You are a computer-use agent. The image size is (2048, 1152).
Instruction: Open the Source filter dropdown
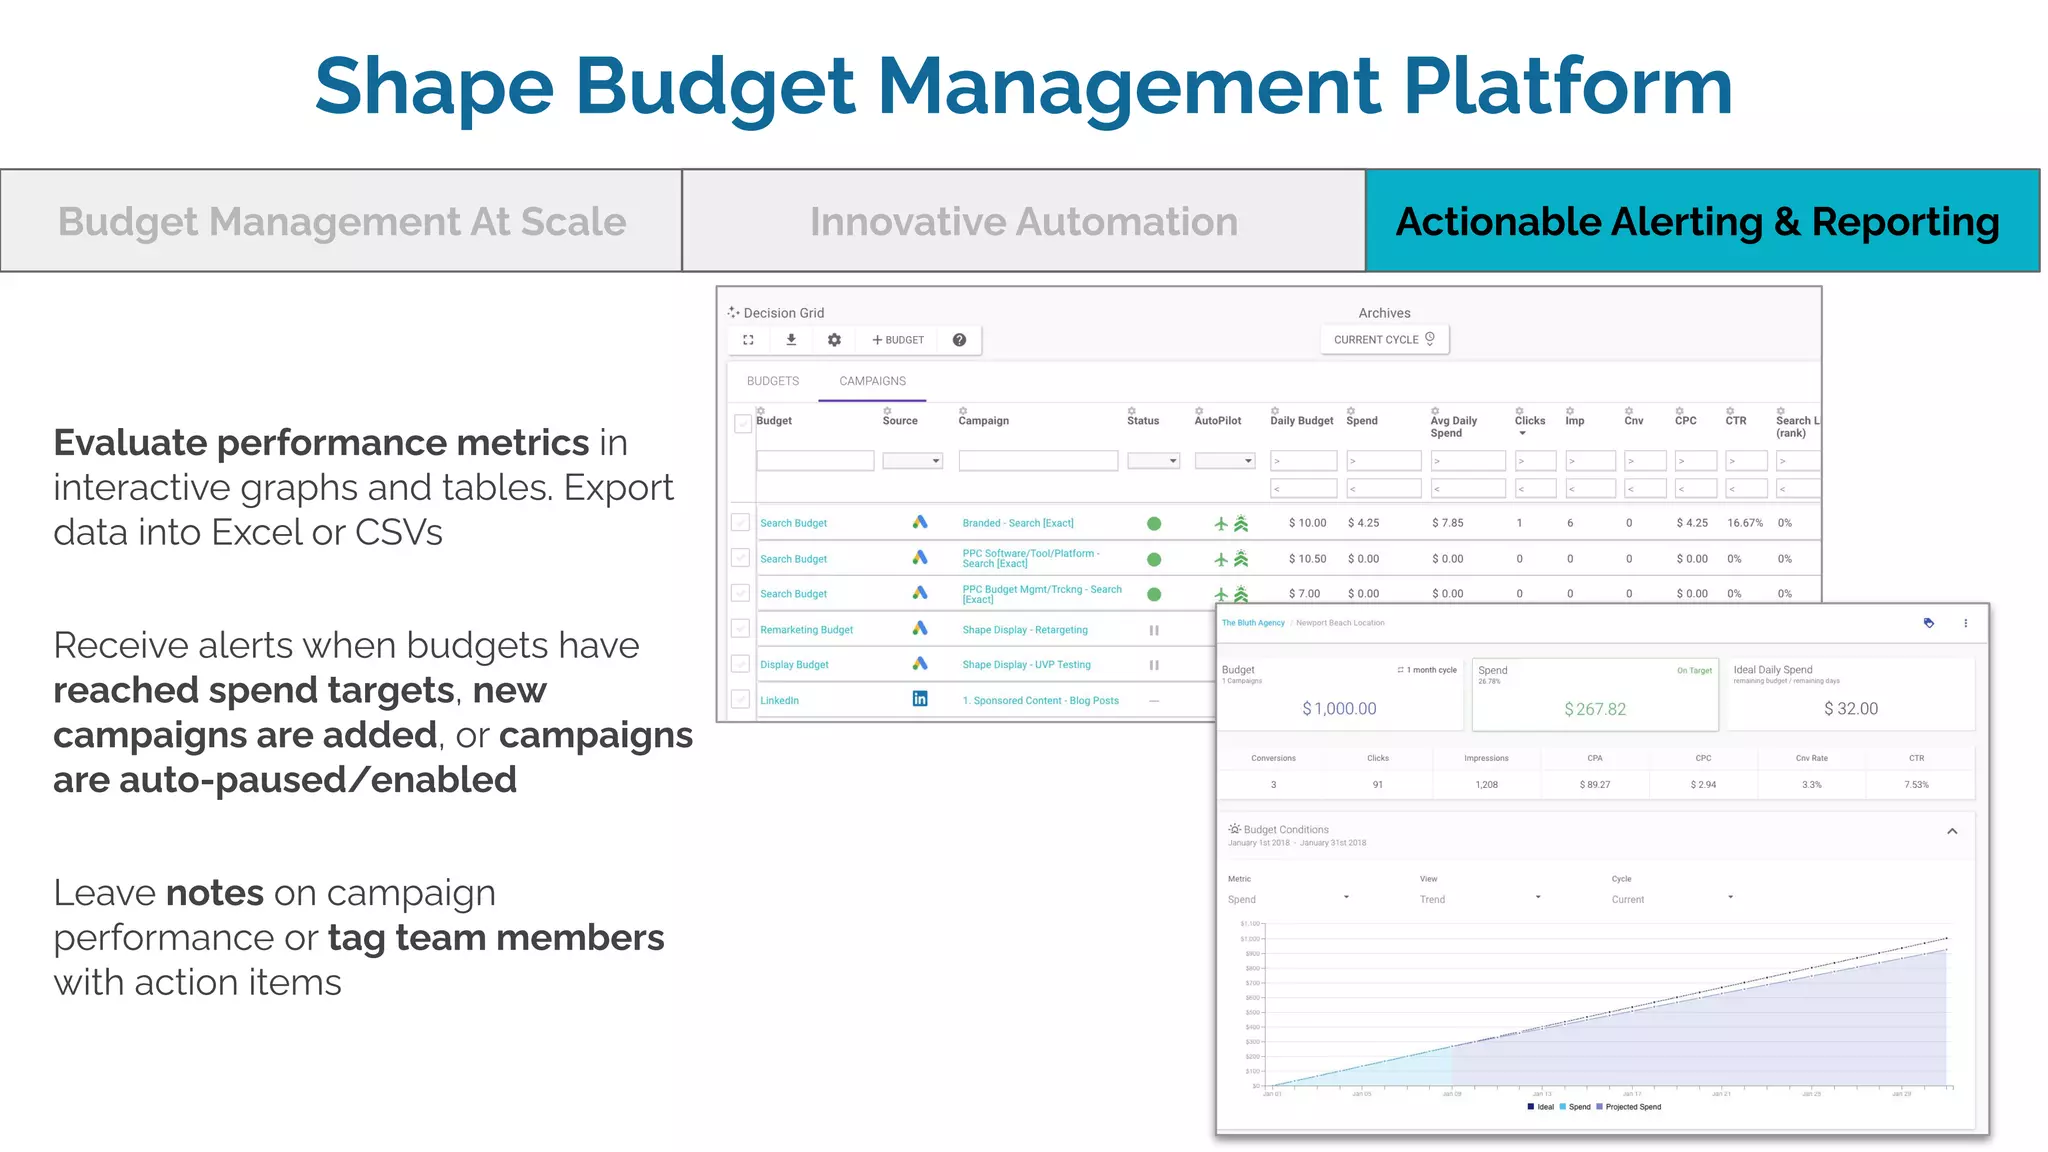click(x=912, y=460)
